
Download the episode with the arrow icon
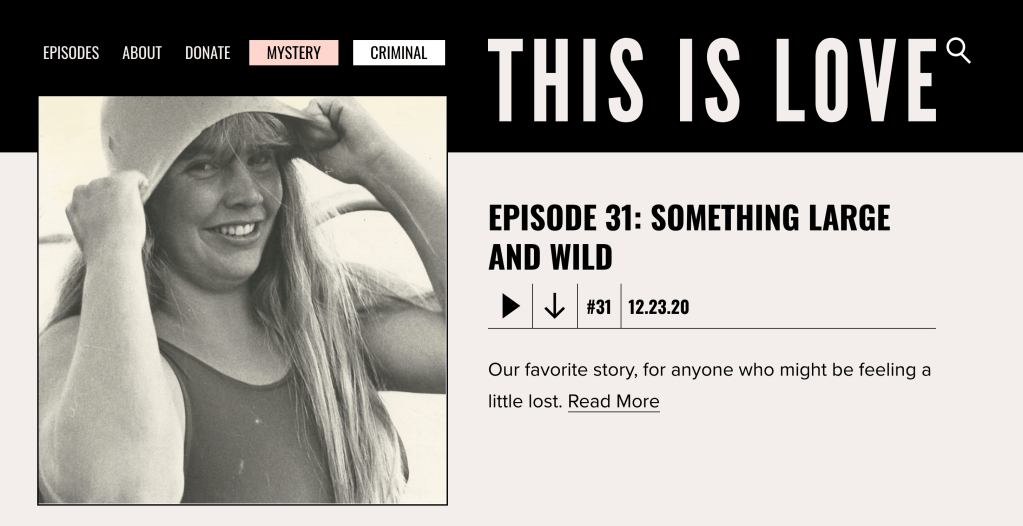point(555,306)
